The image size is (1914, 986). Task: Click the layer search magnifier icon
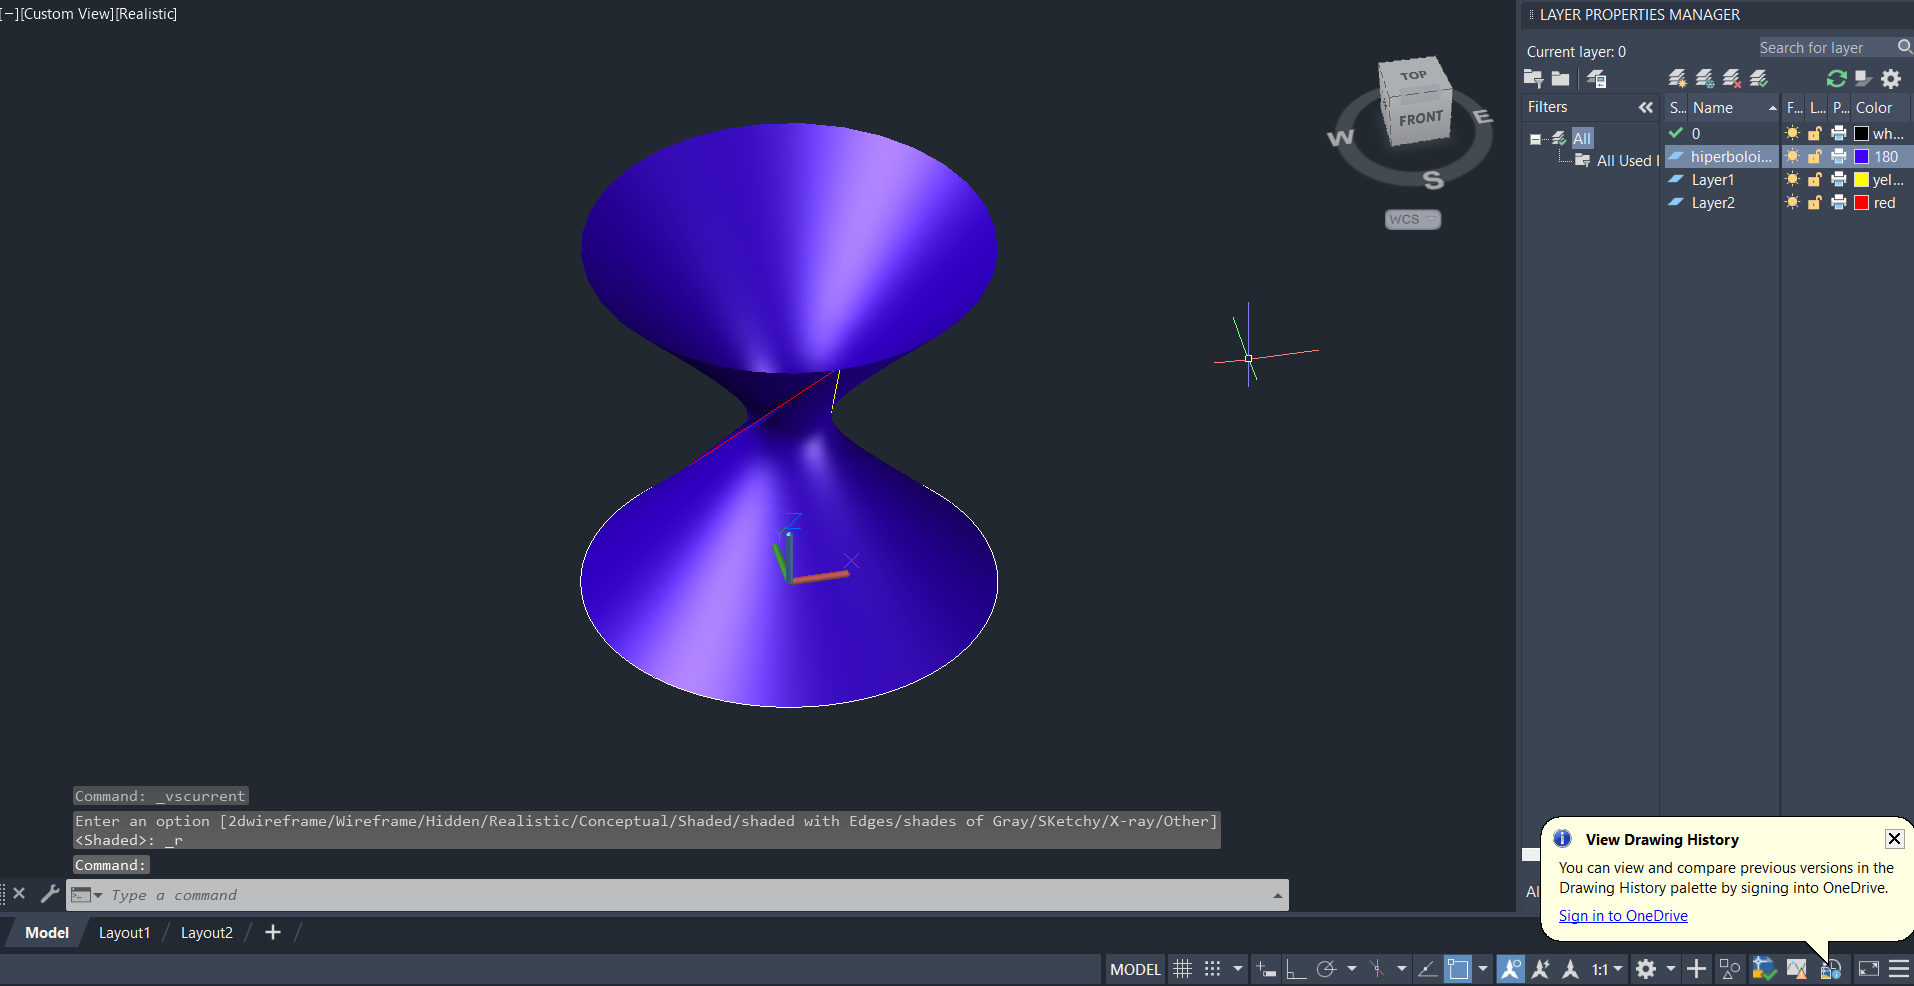(x=1904, y=47)
